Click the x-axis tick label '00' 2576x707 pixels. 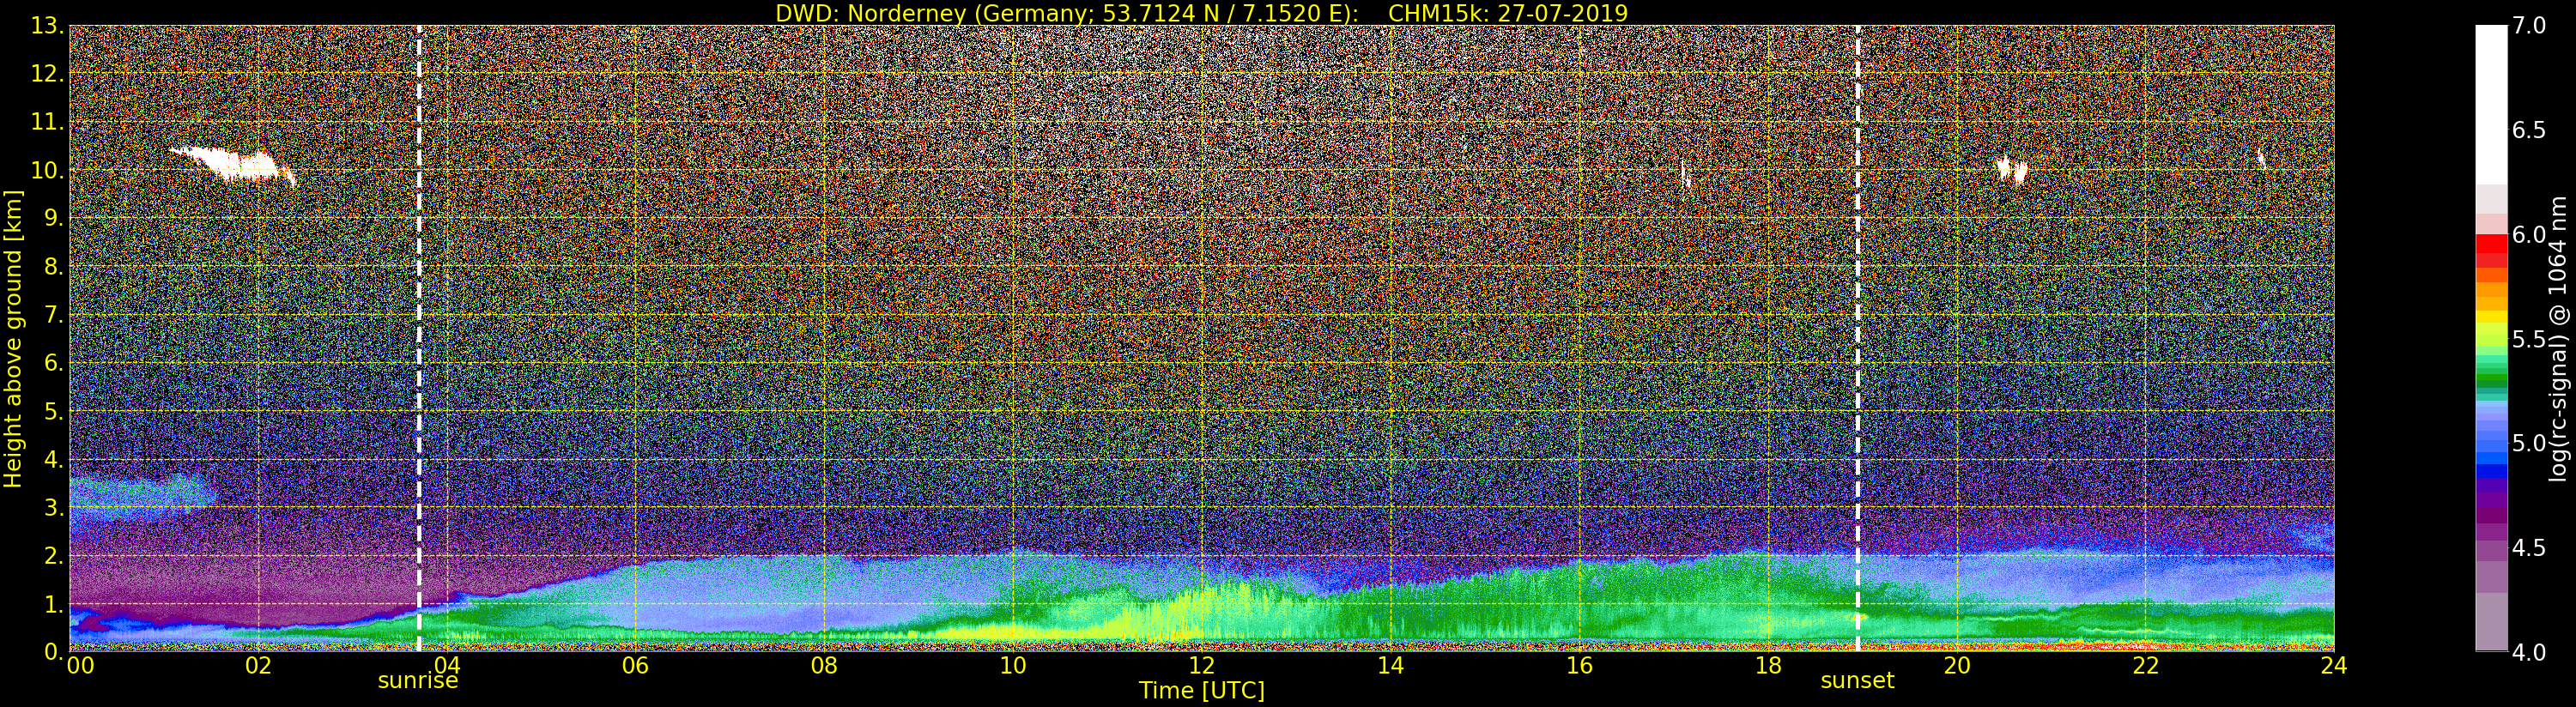pyautogui.click(x=80, y=665)
